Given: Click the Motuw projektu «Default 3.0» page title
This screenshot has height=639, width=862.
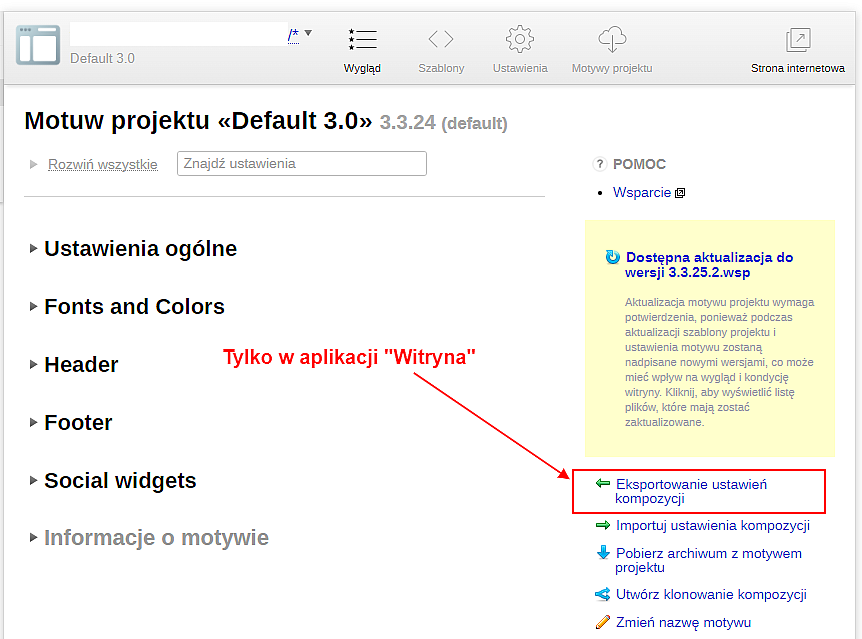Looking at the screenshot, I should tap(198, 121).
